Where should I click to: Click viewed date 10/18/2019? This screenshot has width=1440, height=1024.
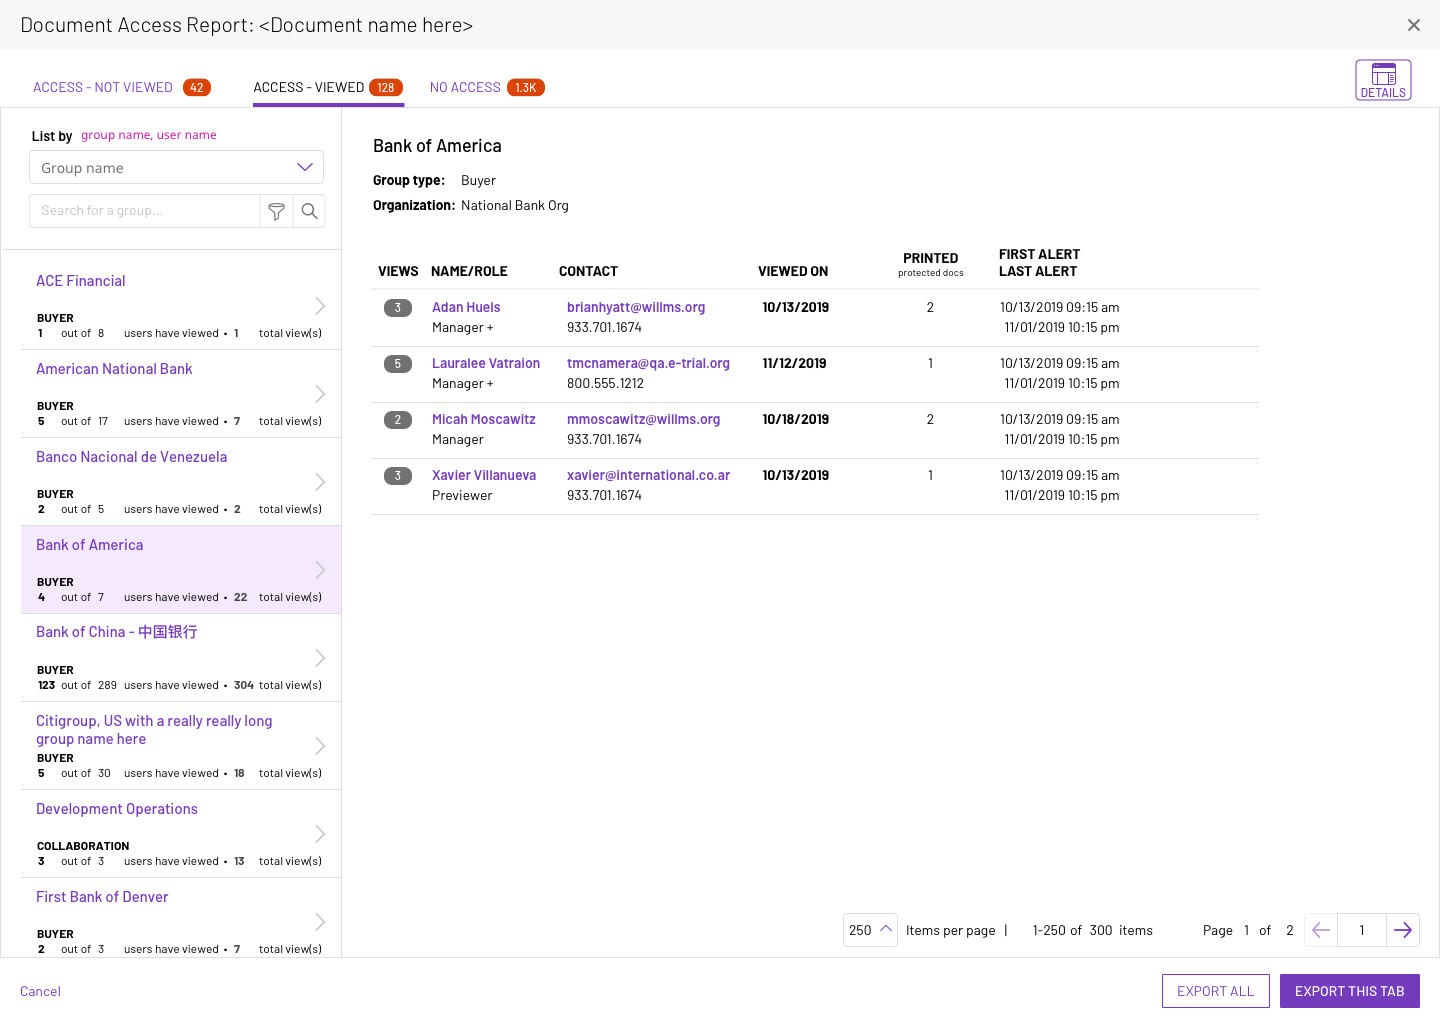(795, 419)
